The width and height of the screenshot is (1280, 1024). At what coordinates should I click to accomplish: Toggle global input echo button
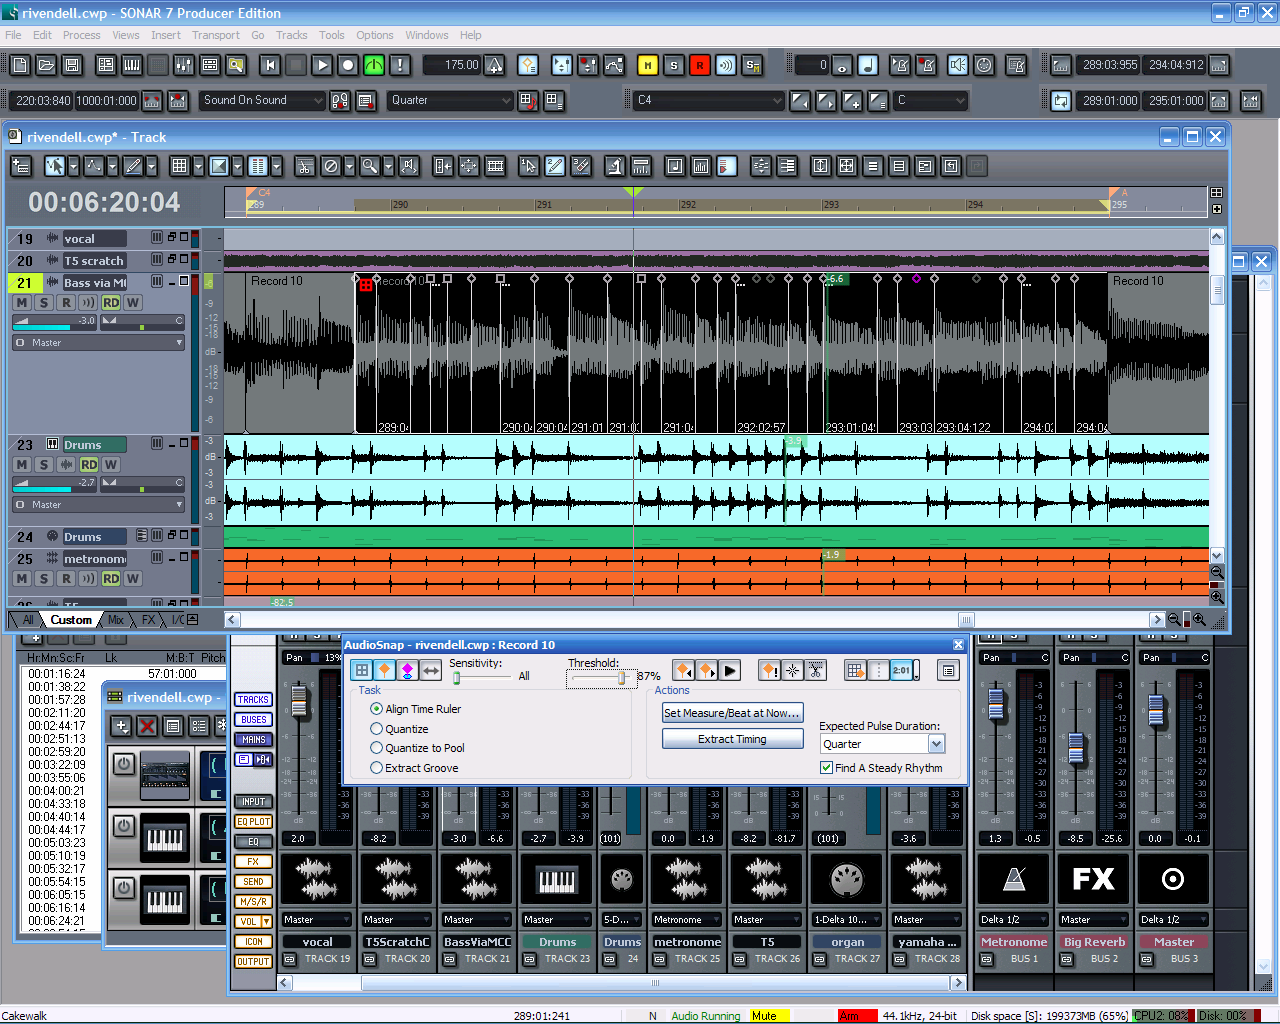(726, 65)
